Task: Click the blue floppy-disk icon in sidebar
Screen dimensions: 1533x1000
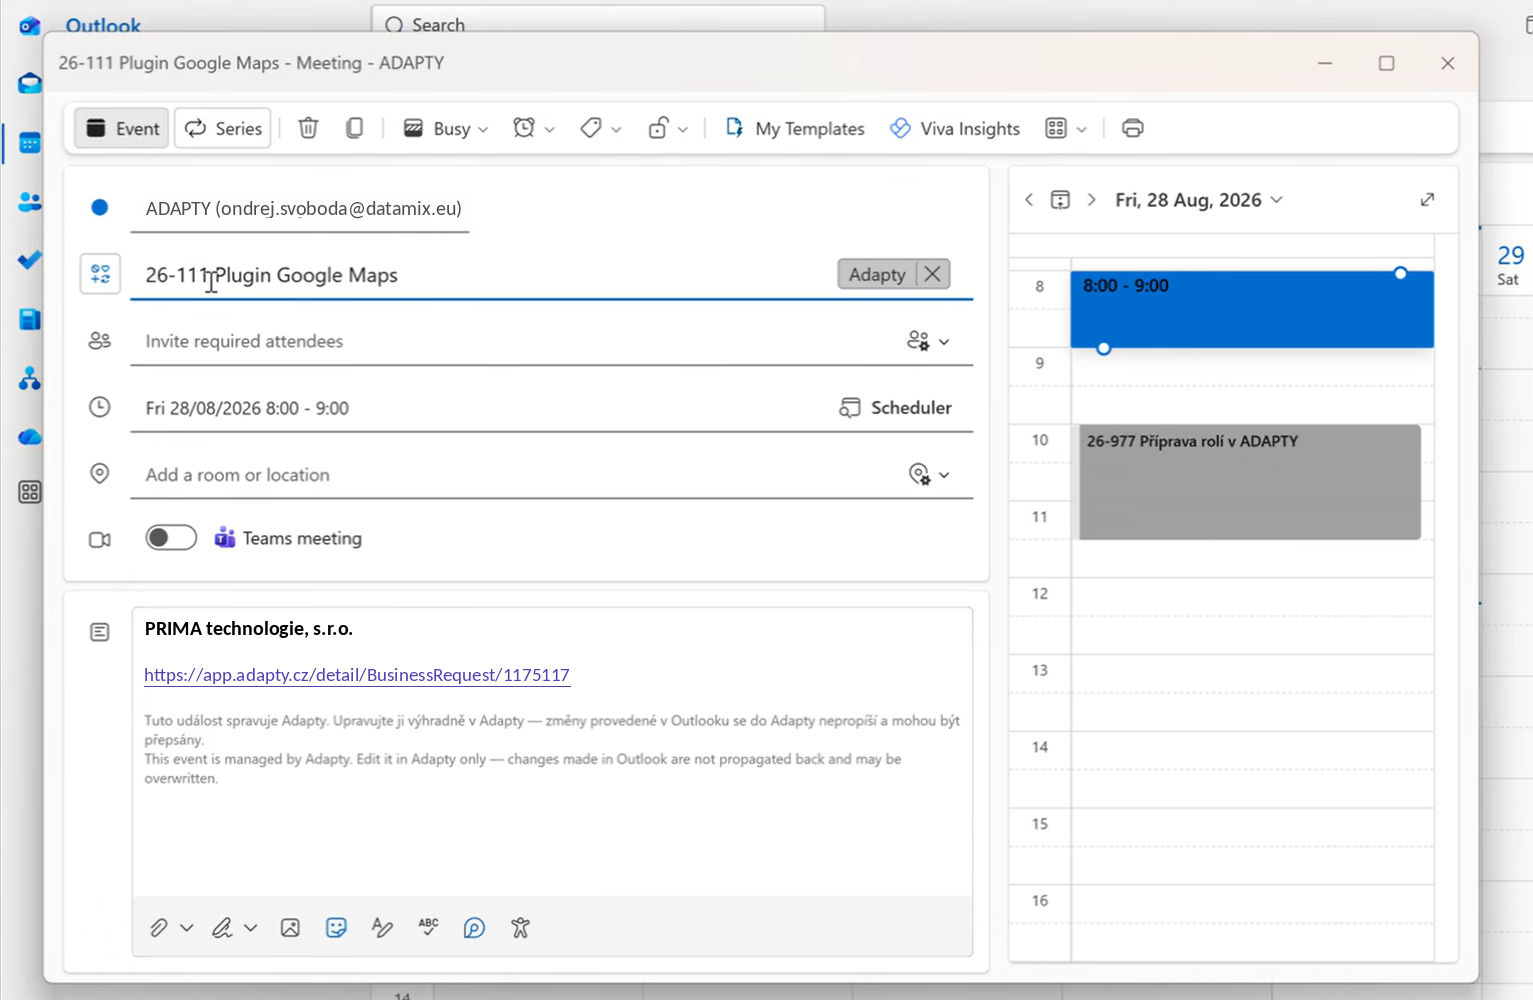Action: point(30,319)
